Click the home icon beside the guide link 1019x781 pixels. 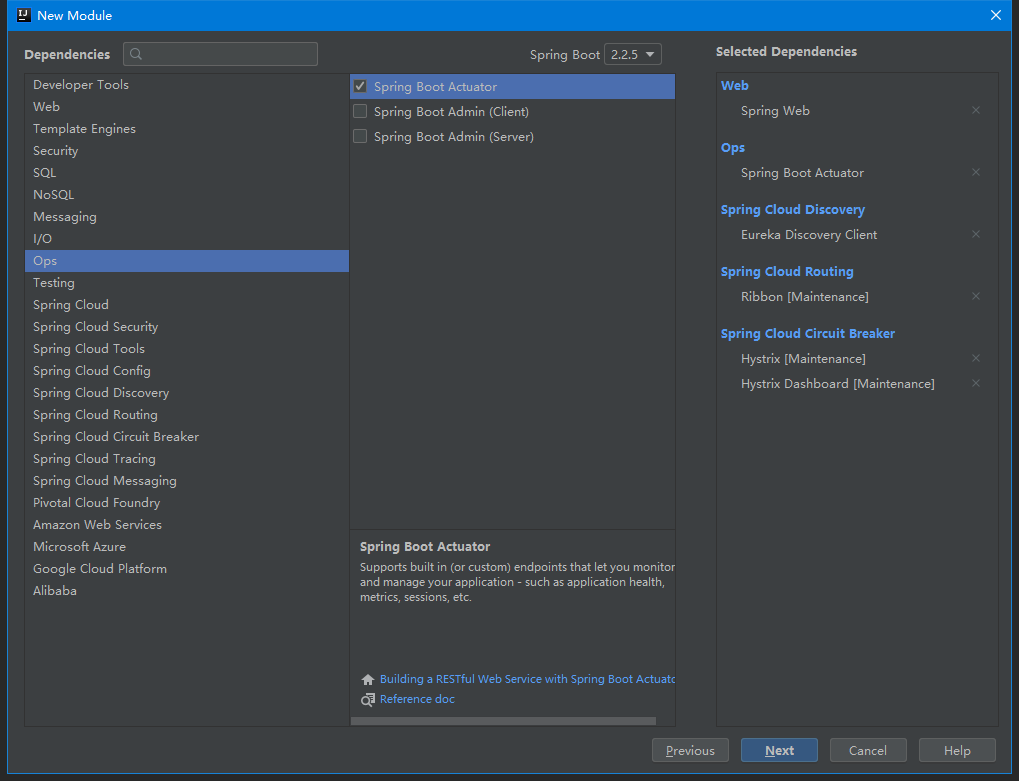[368, 680]
